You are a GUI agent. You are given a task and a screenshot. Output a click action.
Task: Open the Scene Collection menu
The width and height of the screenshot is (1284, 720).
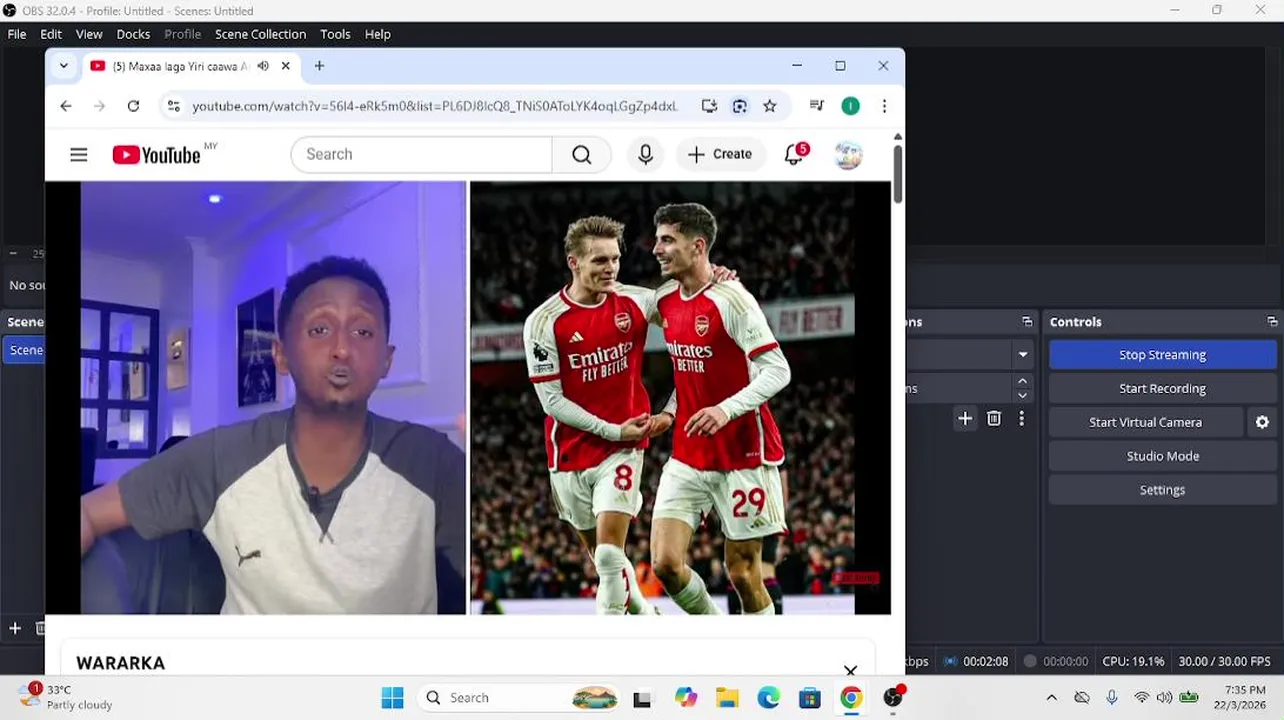click(x=260, y=34)
